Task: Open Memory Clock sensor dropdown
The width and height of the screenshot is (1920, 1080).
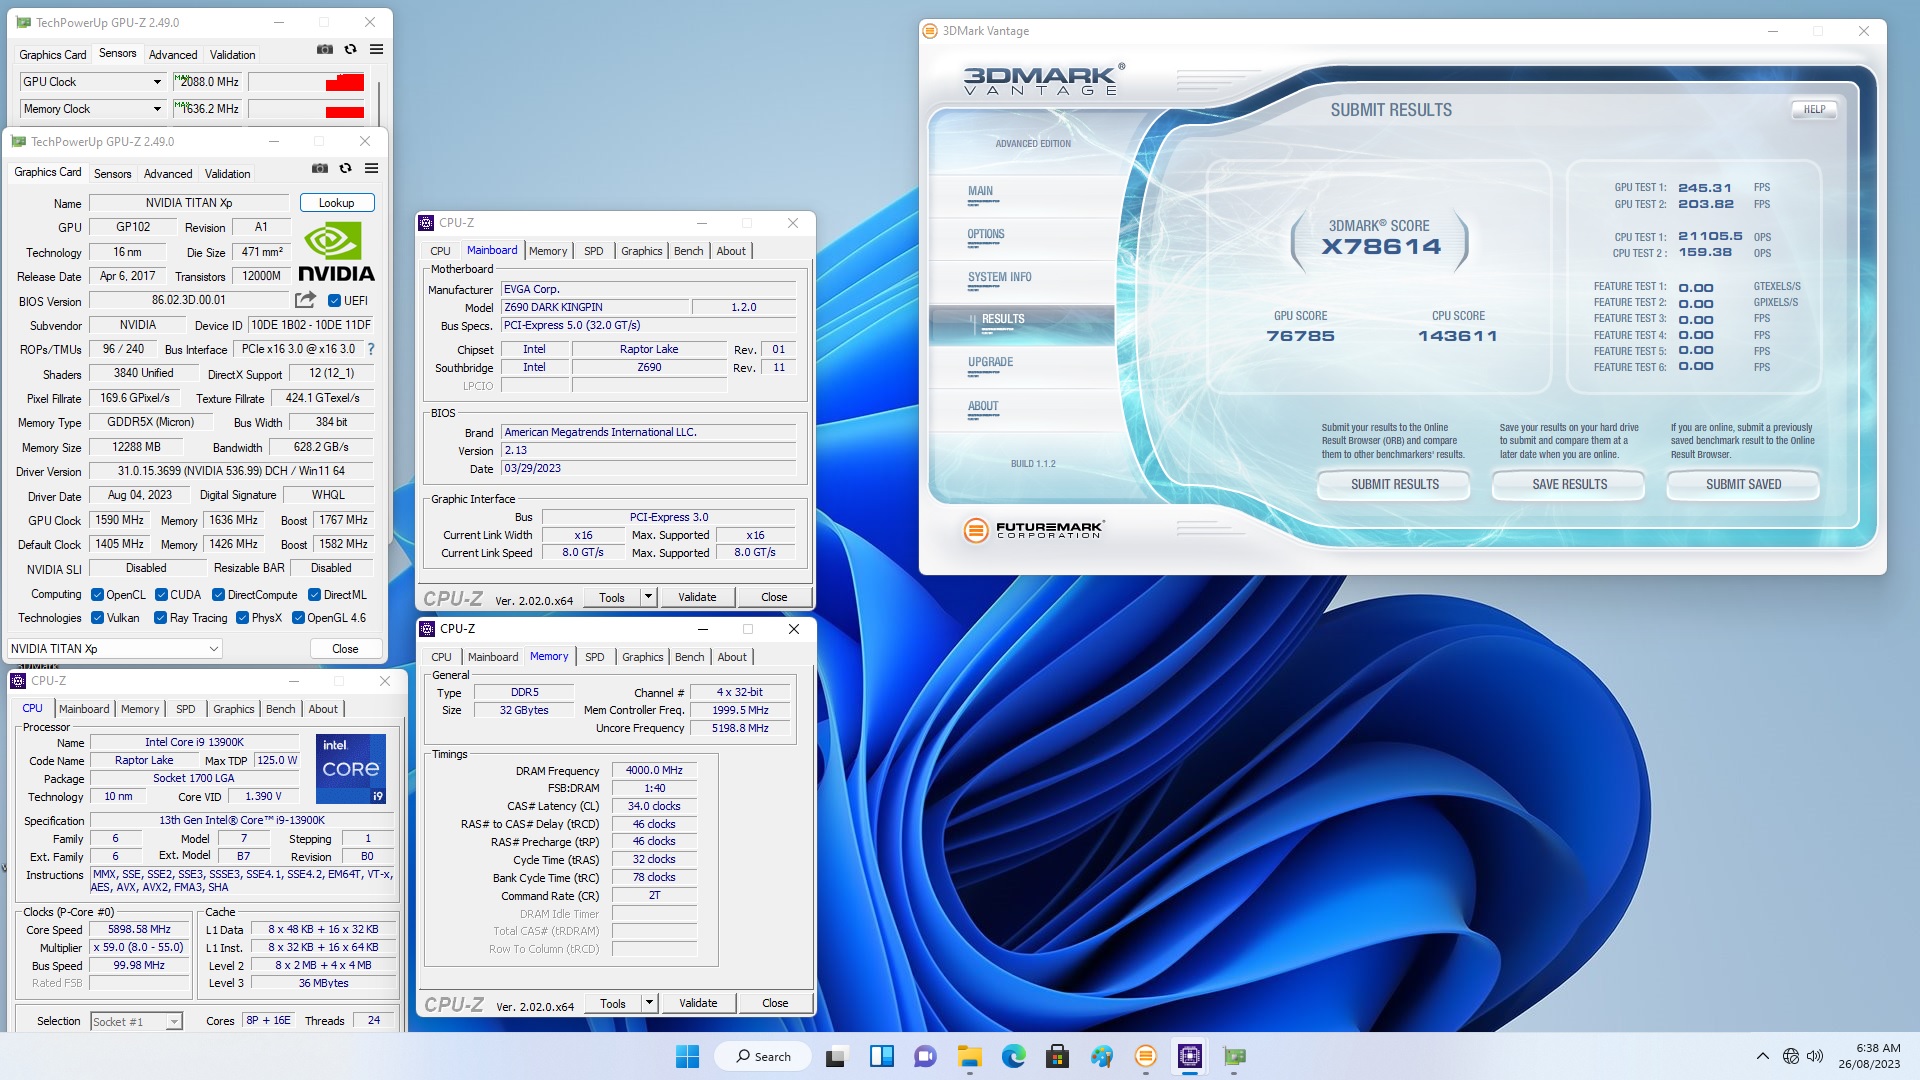Action: tap(92, 109)
